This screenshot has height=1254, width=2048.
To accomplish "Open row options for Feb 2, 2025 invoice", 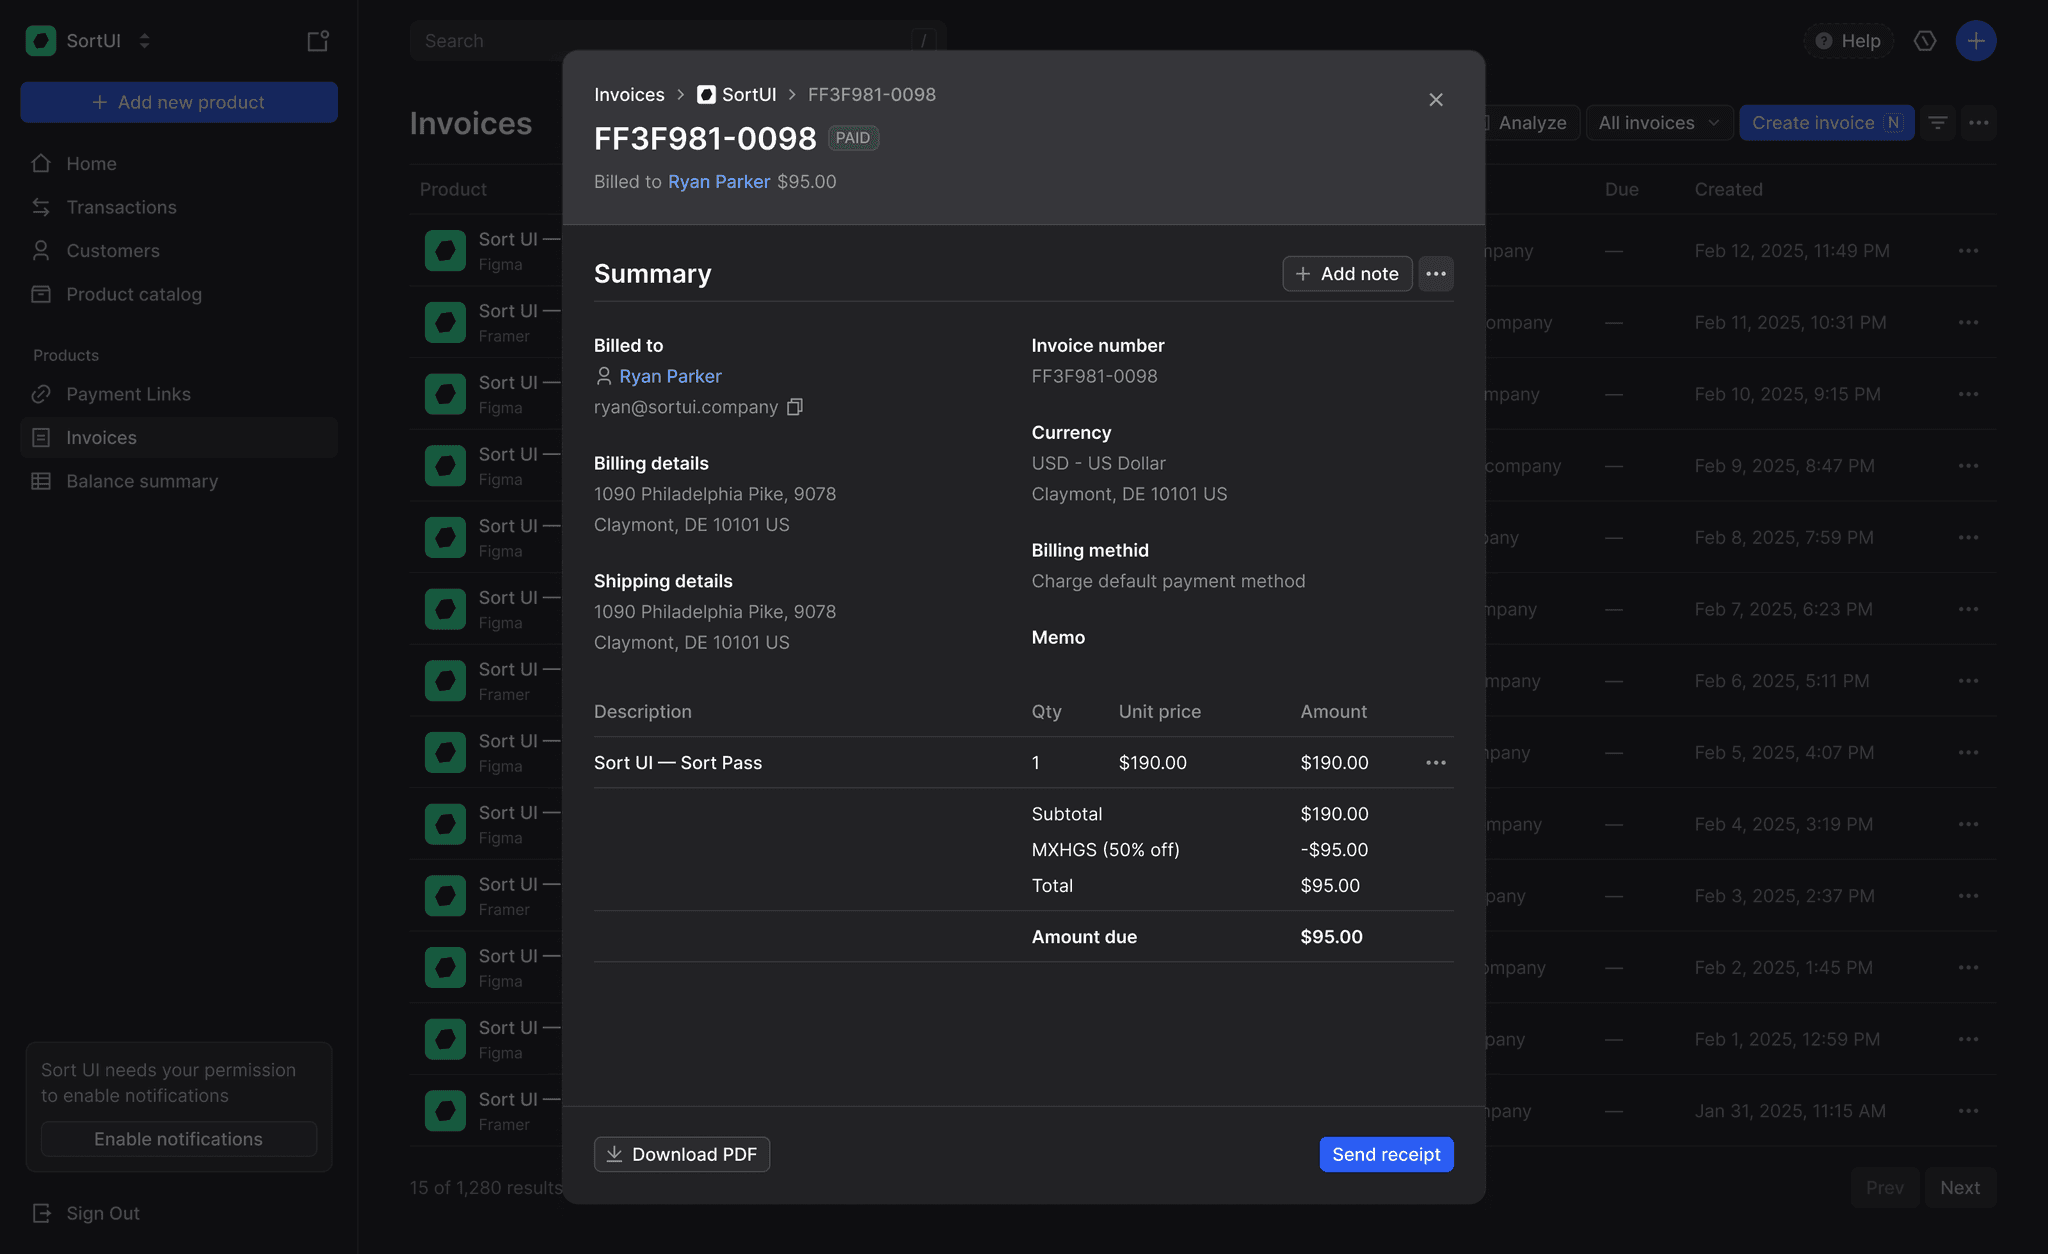I will click(1969, 968).
